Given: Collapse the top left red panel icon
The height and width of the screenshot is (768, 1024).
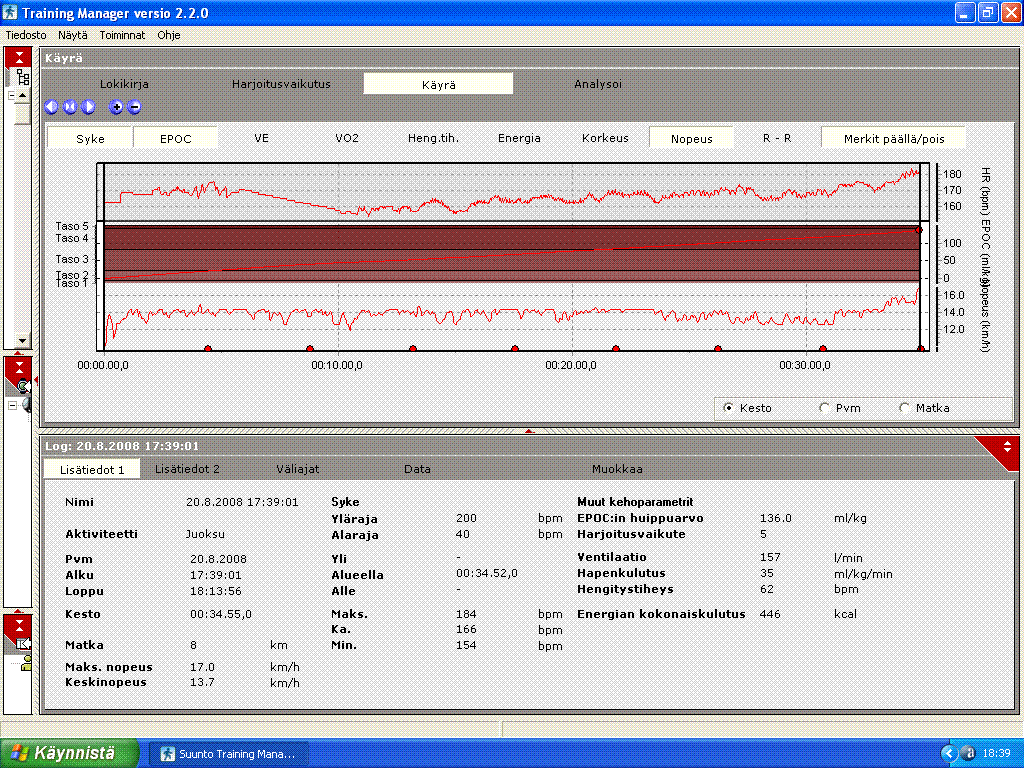Looking at the screenshot, I should (20, 56).
